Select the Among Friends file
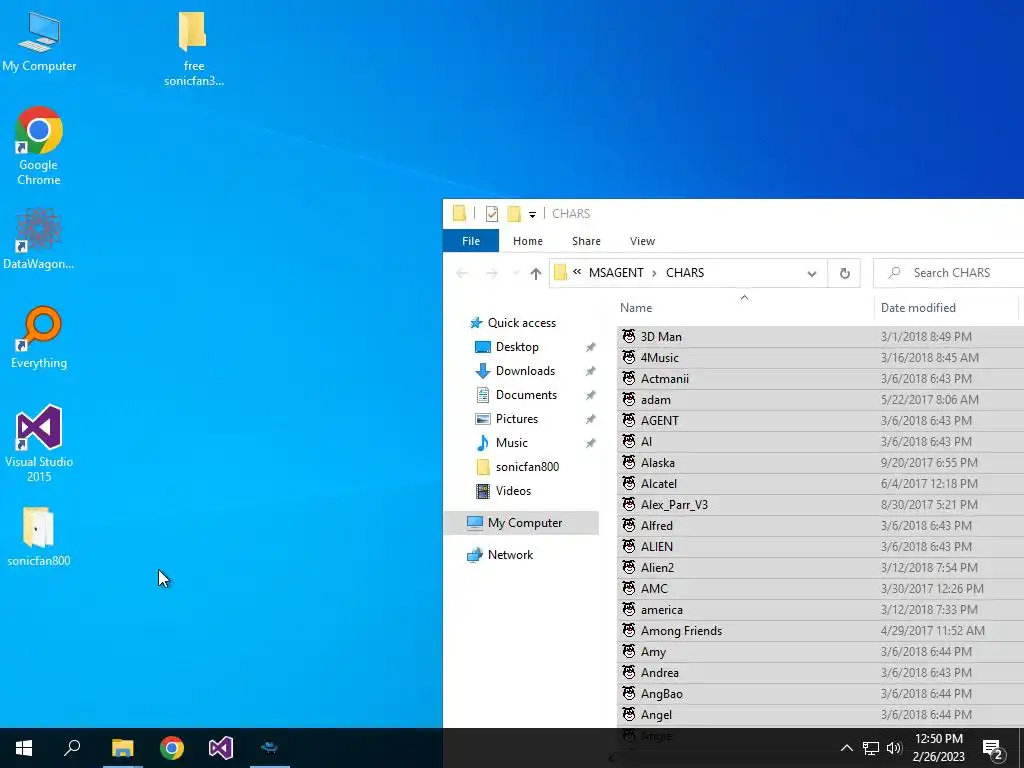 coord(820,631)
